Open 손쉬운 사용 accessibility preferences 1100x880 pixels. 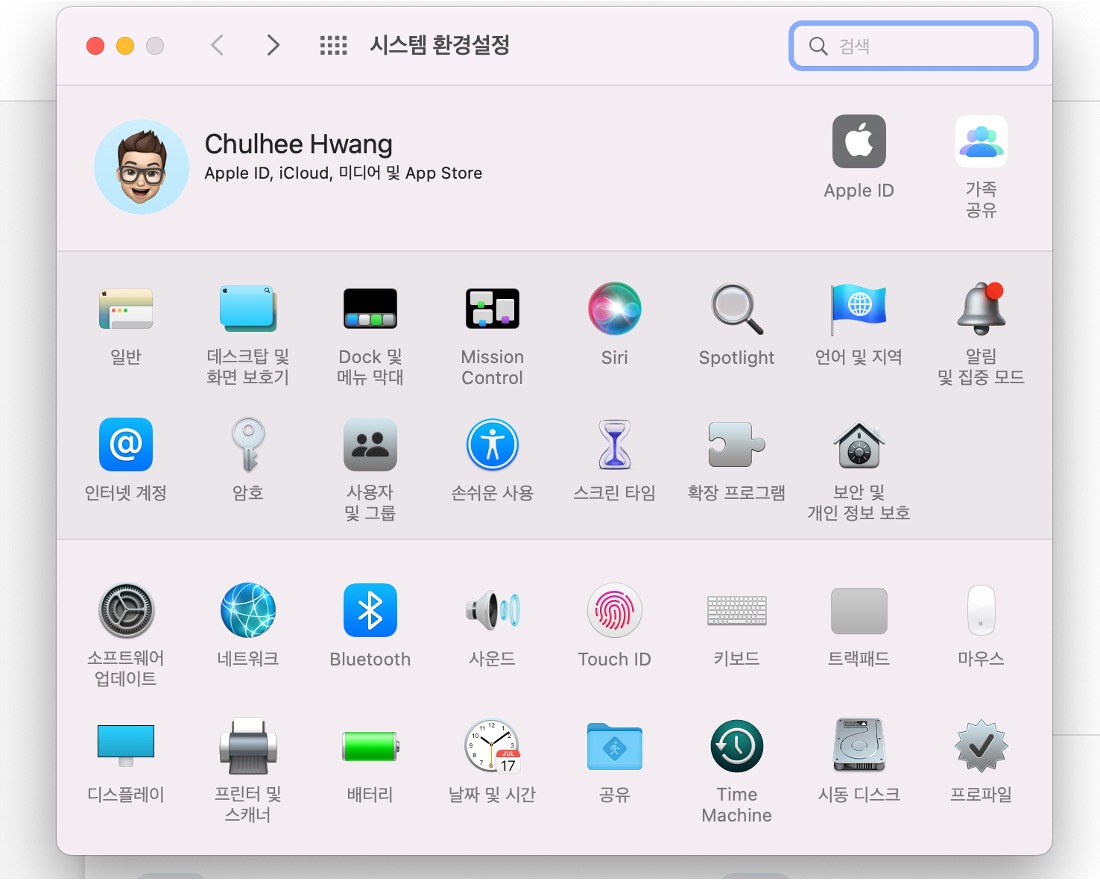tap(492, 444)
